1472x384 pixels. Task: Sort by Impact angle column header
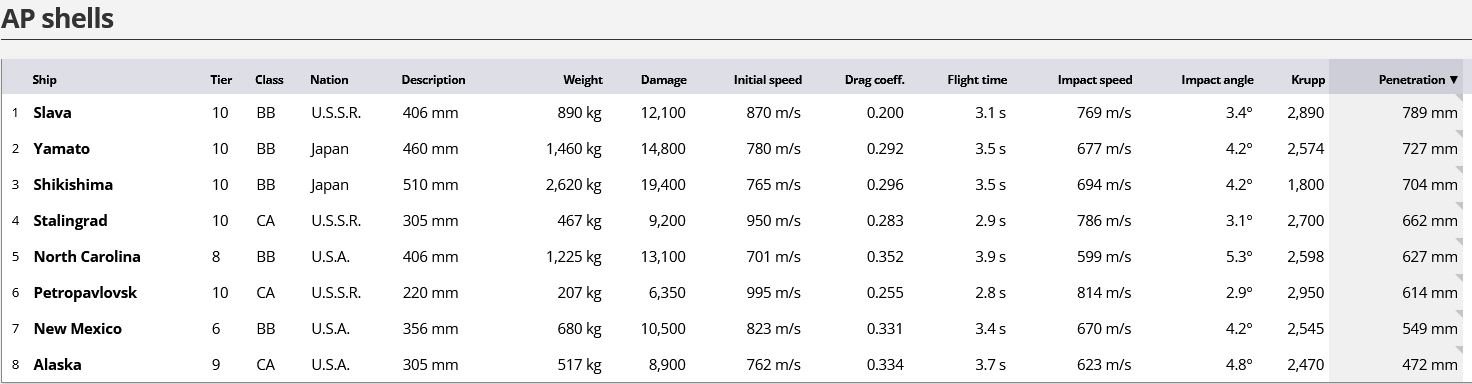coord(1217,80)
